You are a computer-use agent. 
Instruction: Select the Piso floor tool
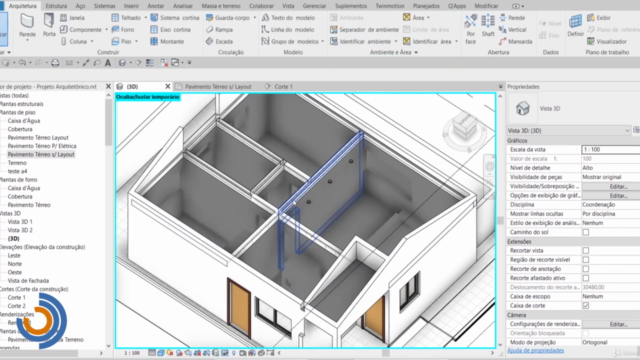tap(122, 42)
